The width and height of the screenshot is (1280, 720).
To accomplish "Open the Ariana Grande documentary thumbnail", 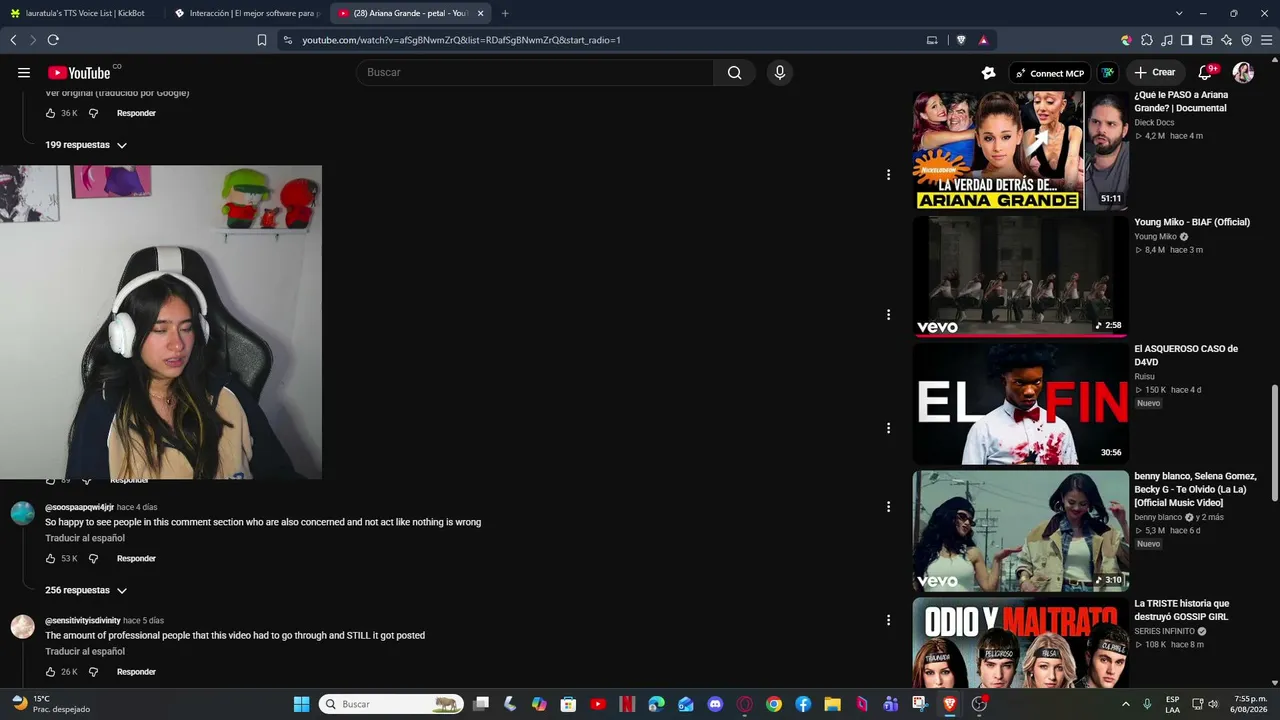I will coord(1020,150).
